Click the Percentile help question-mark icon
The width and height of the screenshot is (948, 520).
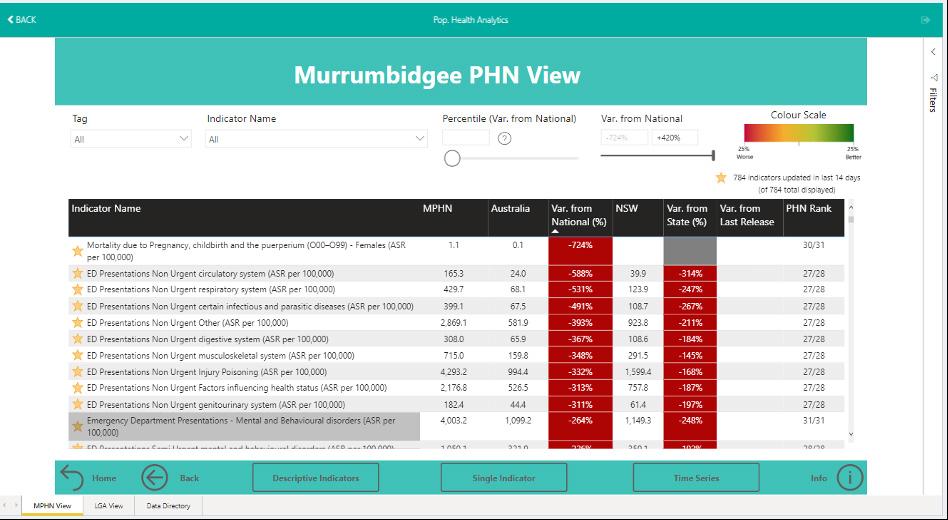pos(505,138)
